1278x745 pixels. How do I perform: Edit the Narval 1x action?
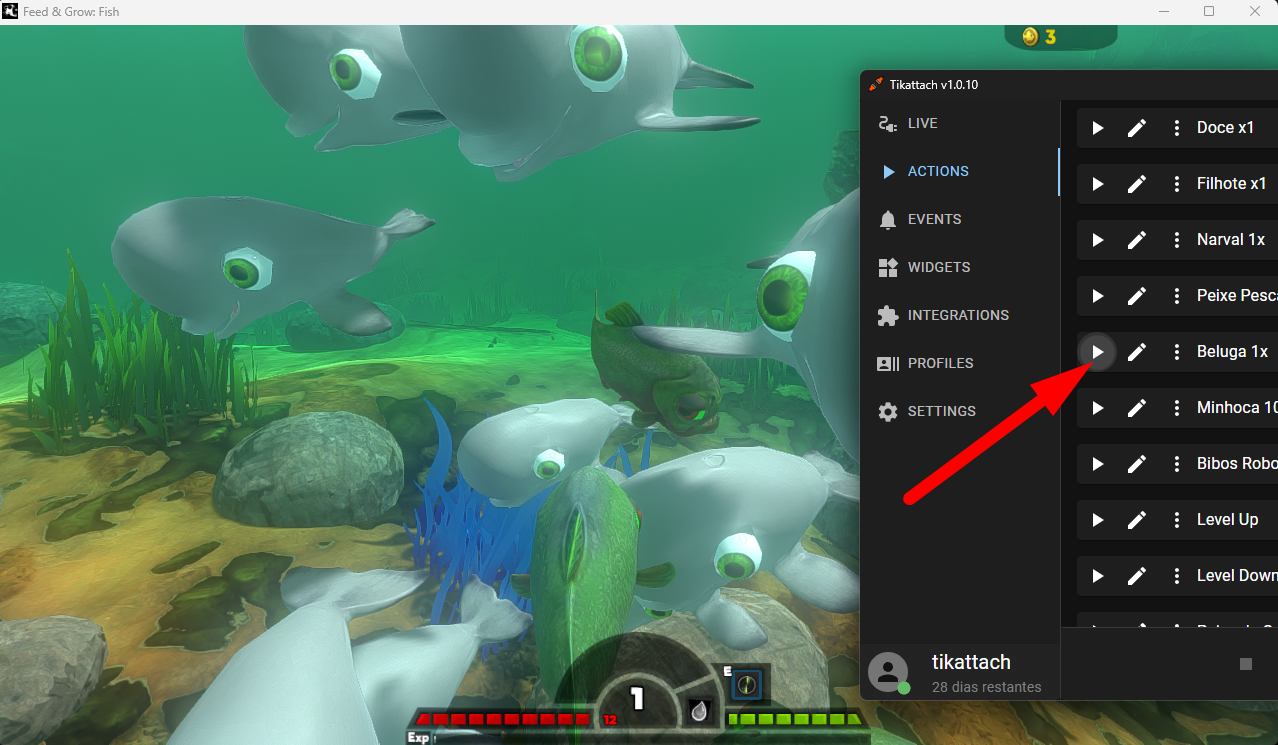(1137, 240)
